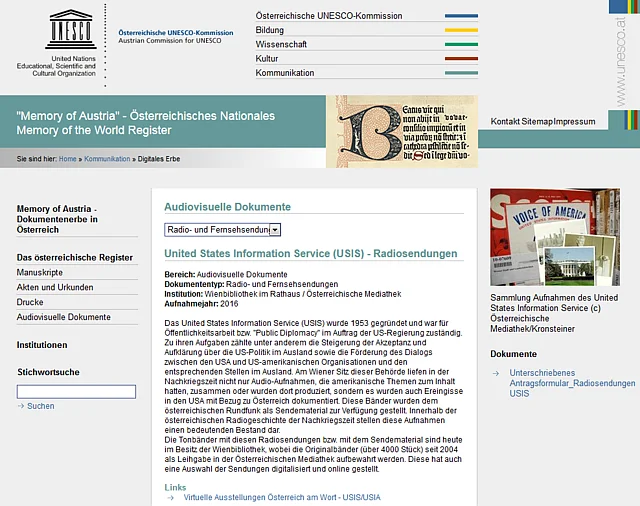Image resolution: width=640 pixels, height=506 pixels.
Task: Click the arrow icon beside Suchen
Action: (x=21, y=406)
